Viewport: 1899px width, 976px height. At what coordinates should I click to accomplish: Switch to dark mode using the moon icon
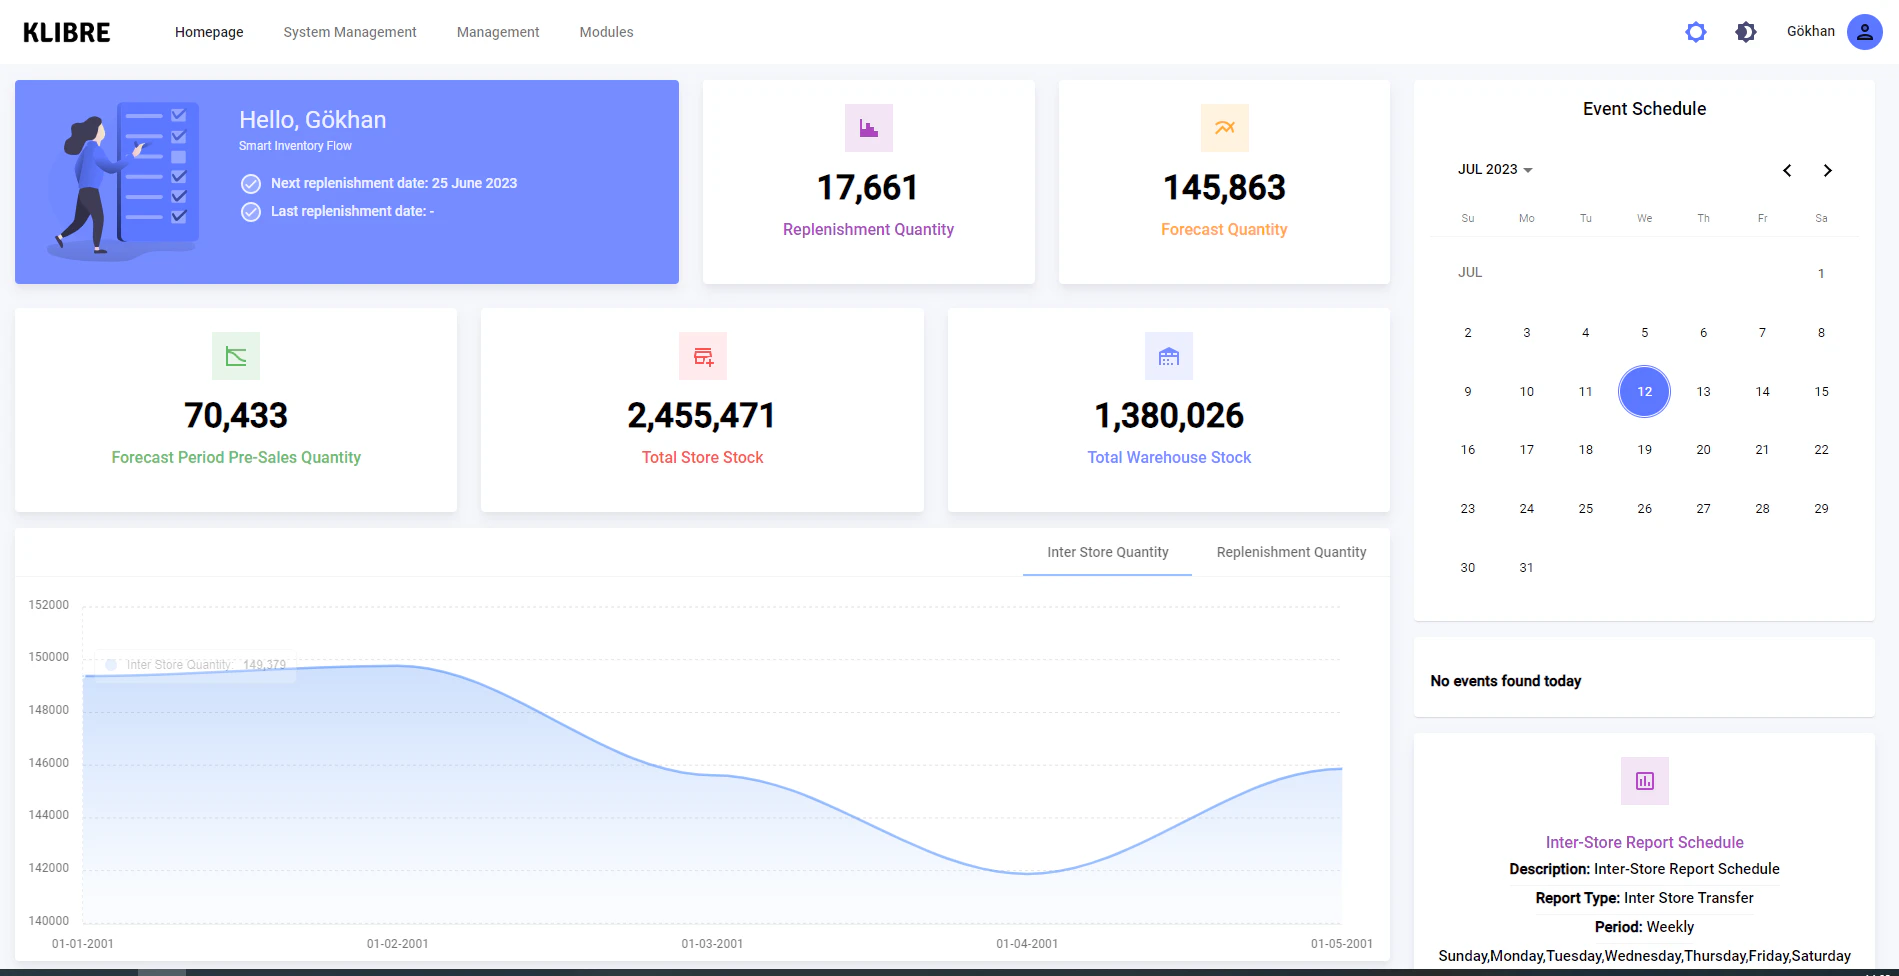(1745, 31)
